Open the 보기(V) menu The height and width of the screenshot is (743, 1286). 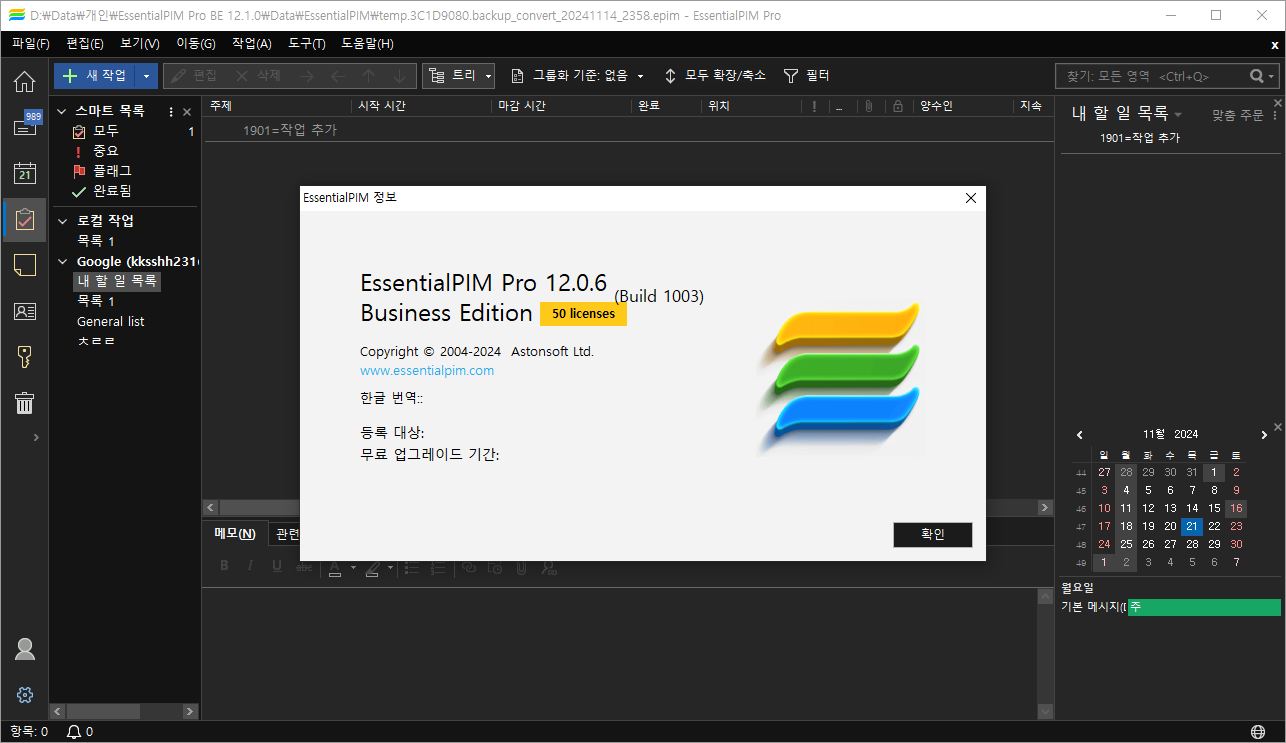139,44
